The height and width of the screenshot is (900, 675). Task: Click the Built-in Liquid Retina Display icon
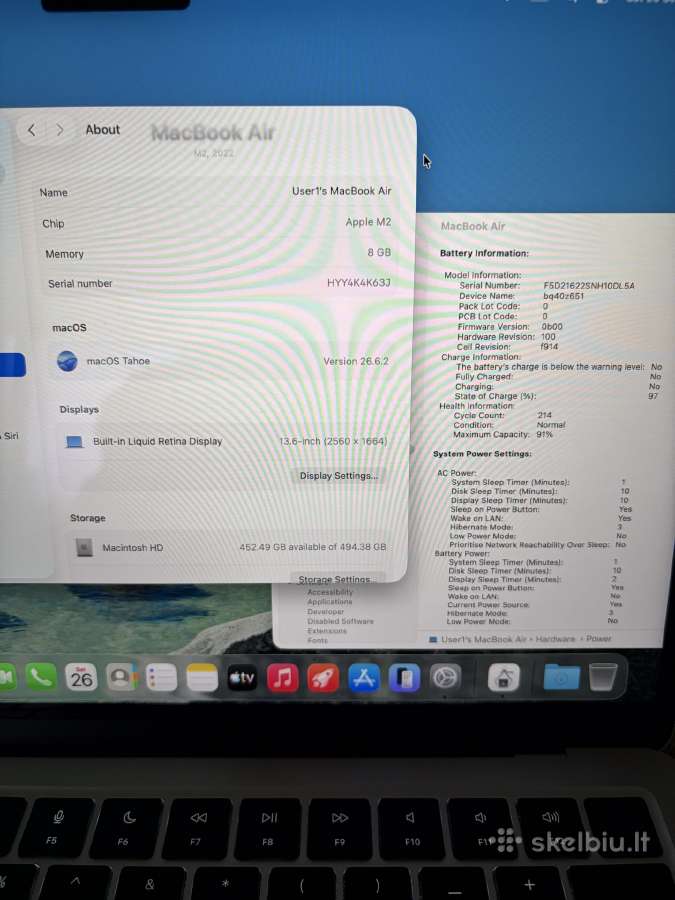74,441
